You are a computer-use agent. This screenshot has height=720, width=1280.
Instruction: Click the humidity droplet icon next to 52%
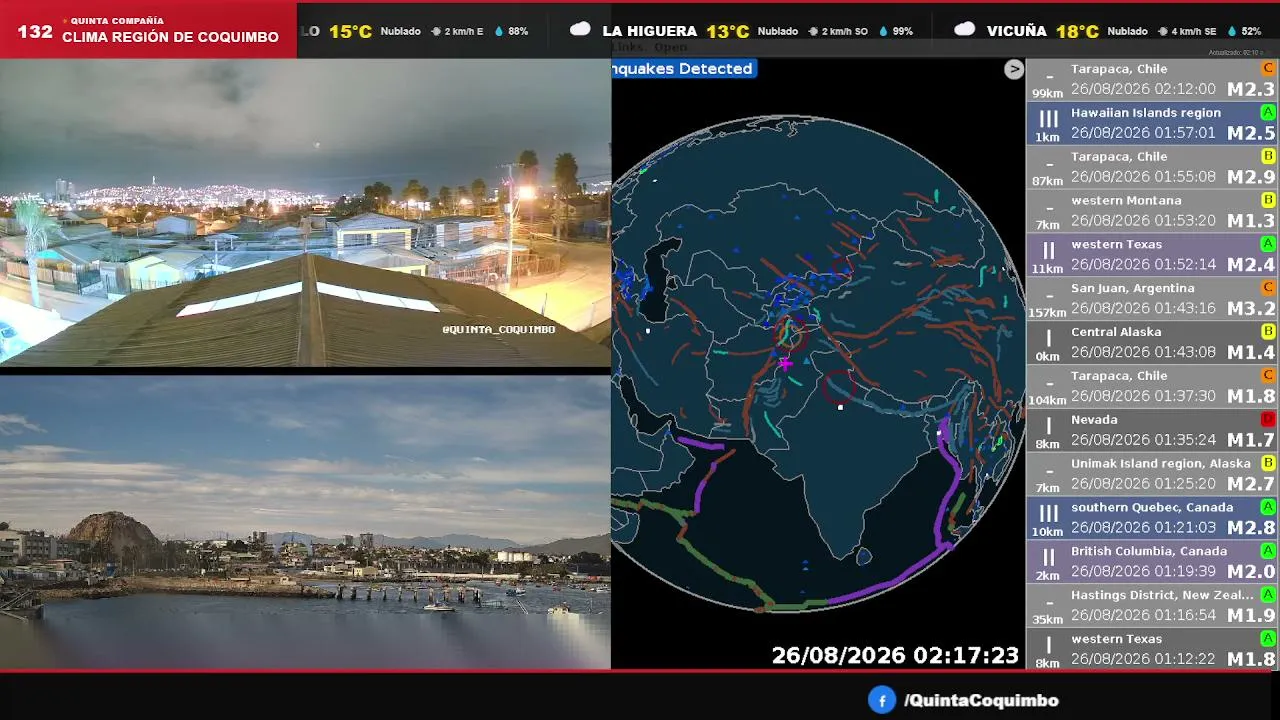(1231, 31)
